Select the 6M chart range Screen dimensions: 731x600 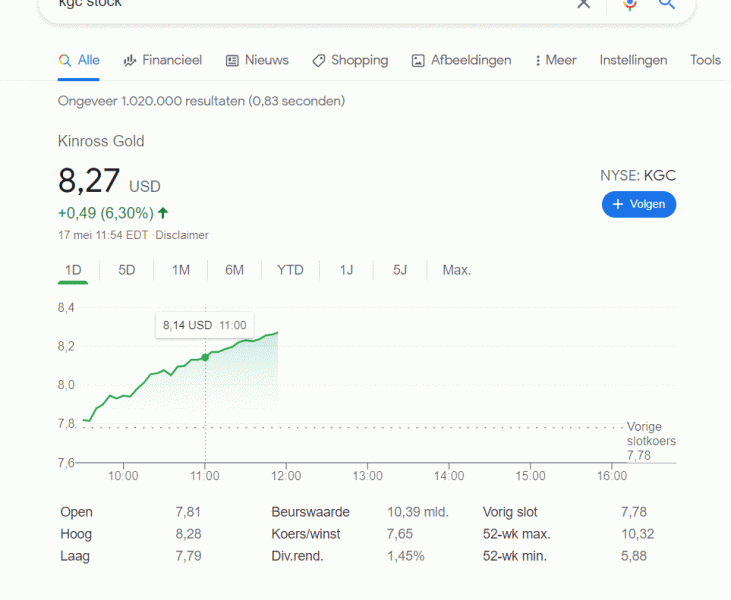click(x=234, y=270)
